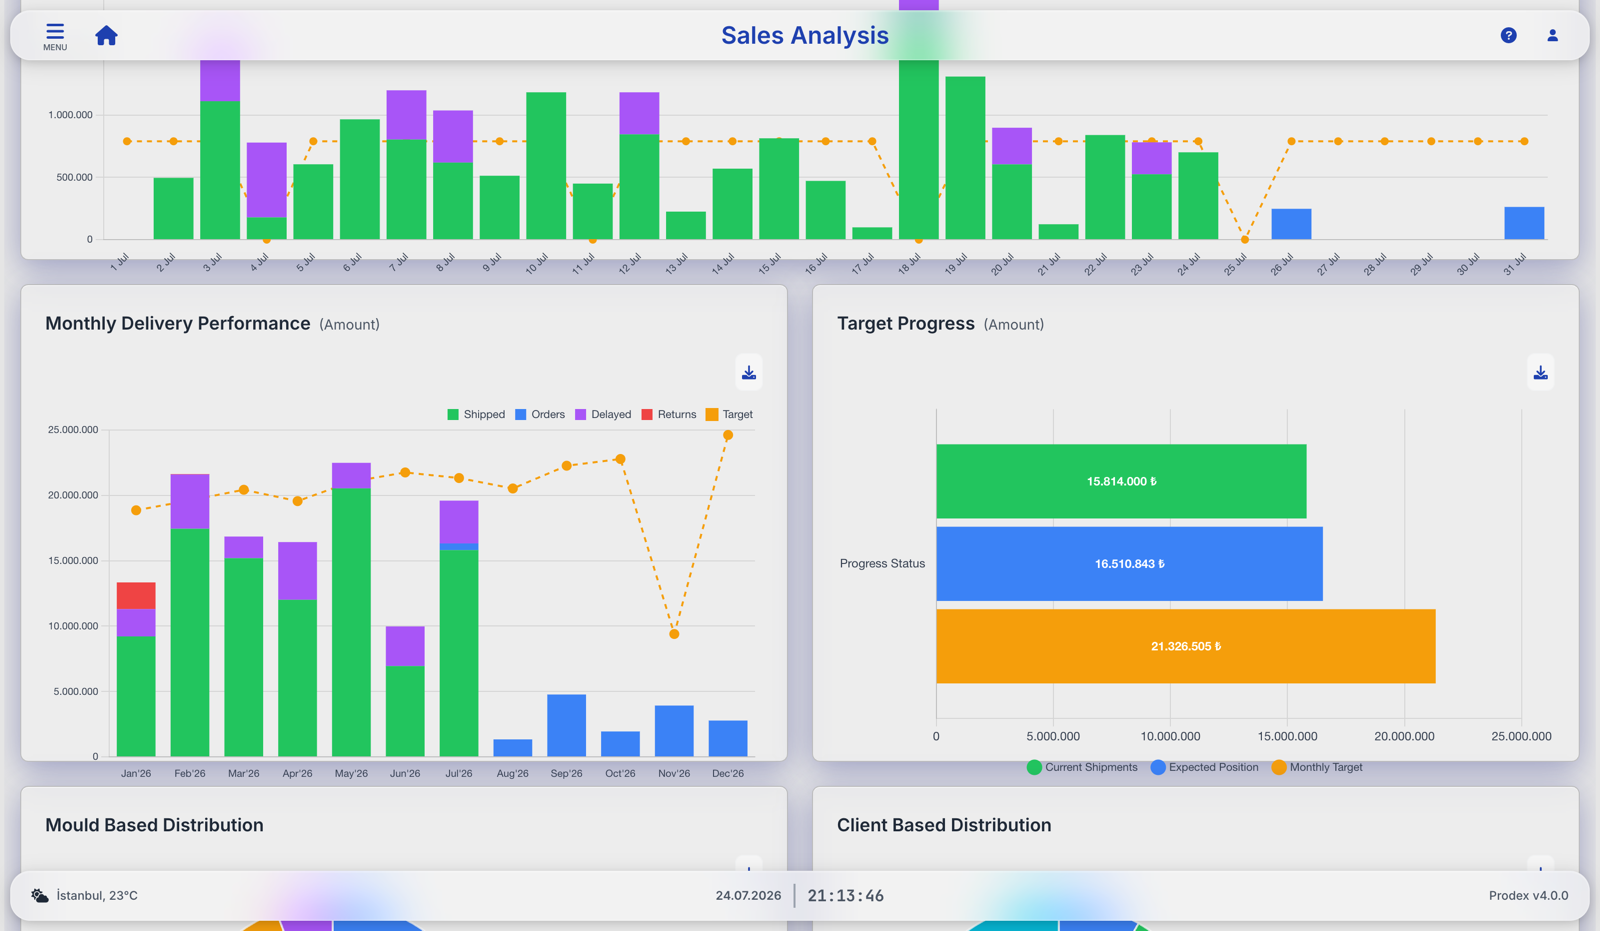The height and width of the screenshot is (931, 1600).
Task: Toggle Expected Position legend item
Action: pyautogui.click(x=1205, y=767)
